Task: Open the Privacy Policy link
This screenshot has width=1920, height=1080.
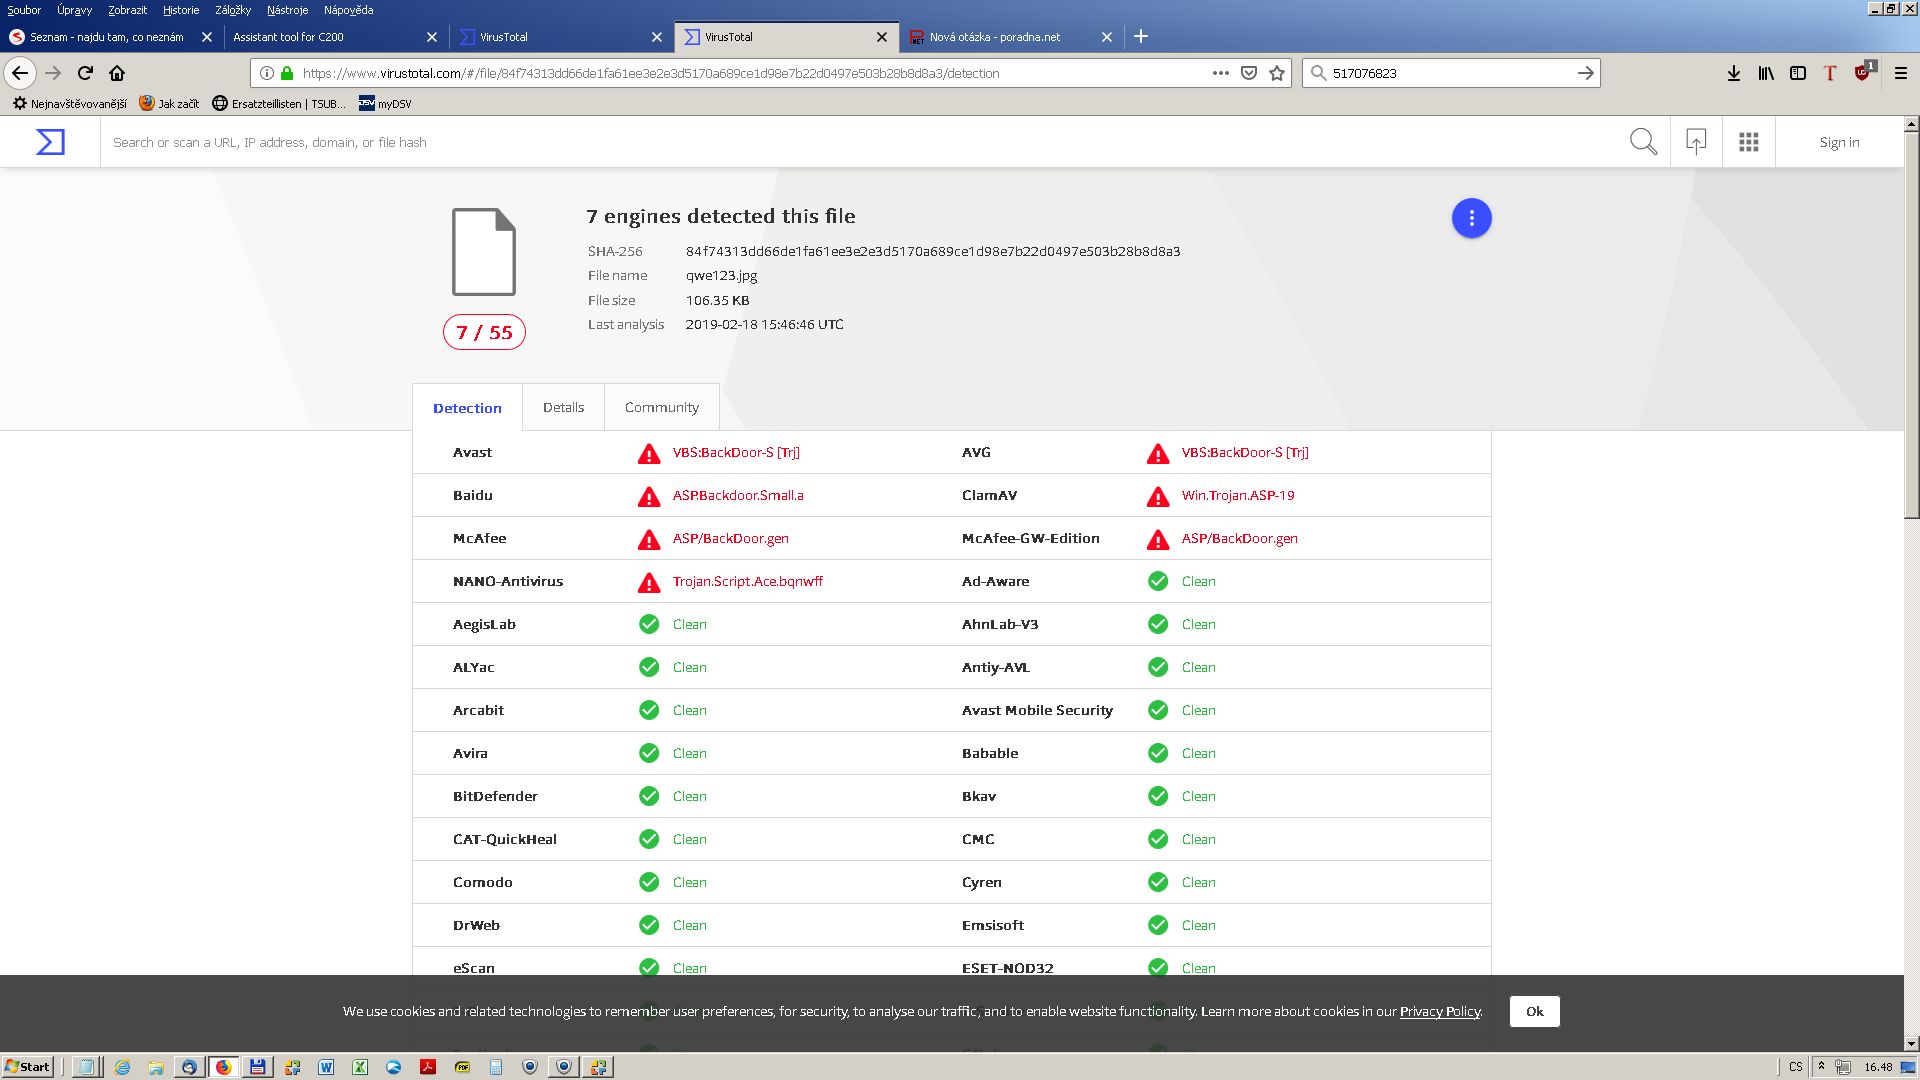Action: 1439,1011
